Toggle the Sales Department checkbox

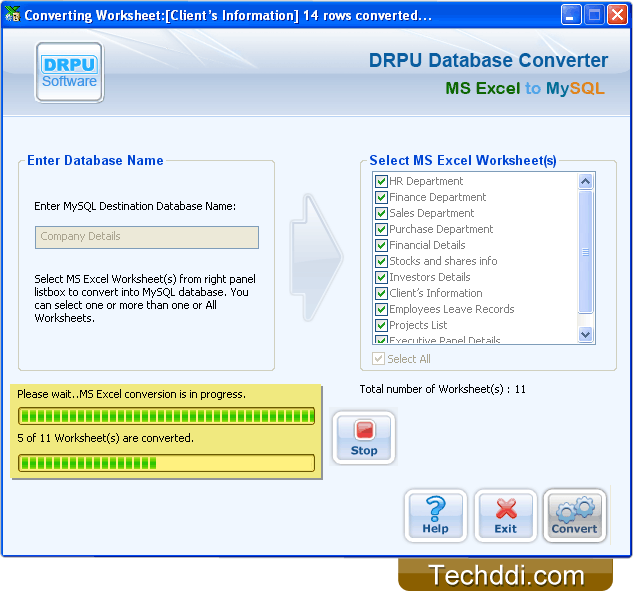(381, 213)
